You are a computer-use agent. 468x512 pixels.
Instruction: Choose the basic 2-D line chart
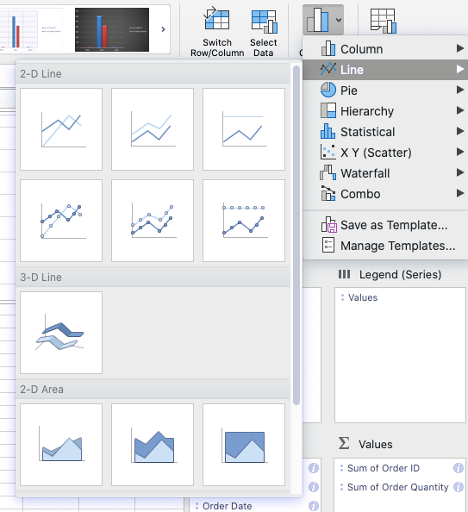[61, 129]
